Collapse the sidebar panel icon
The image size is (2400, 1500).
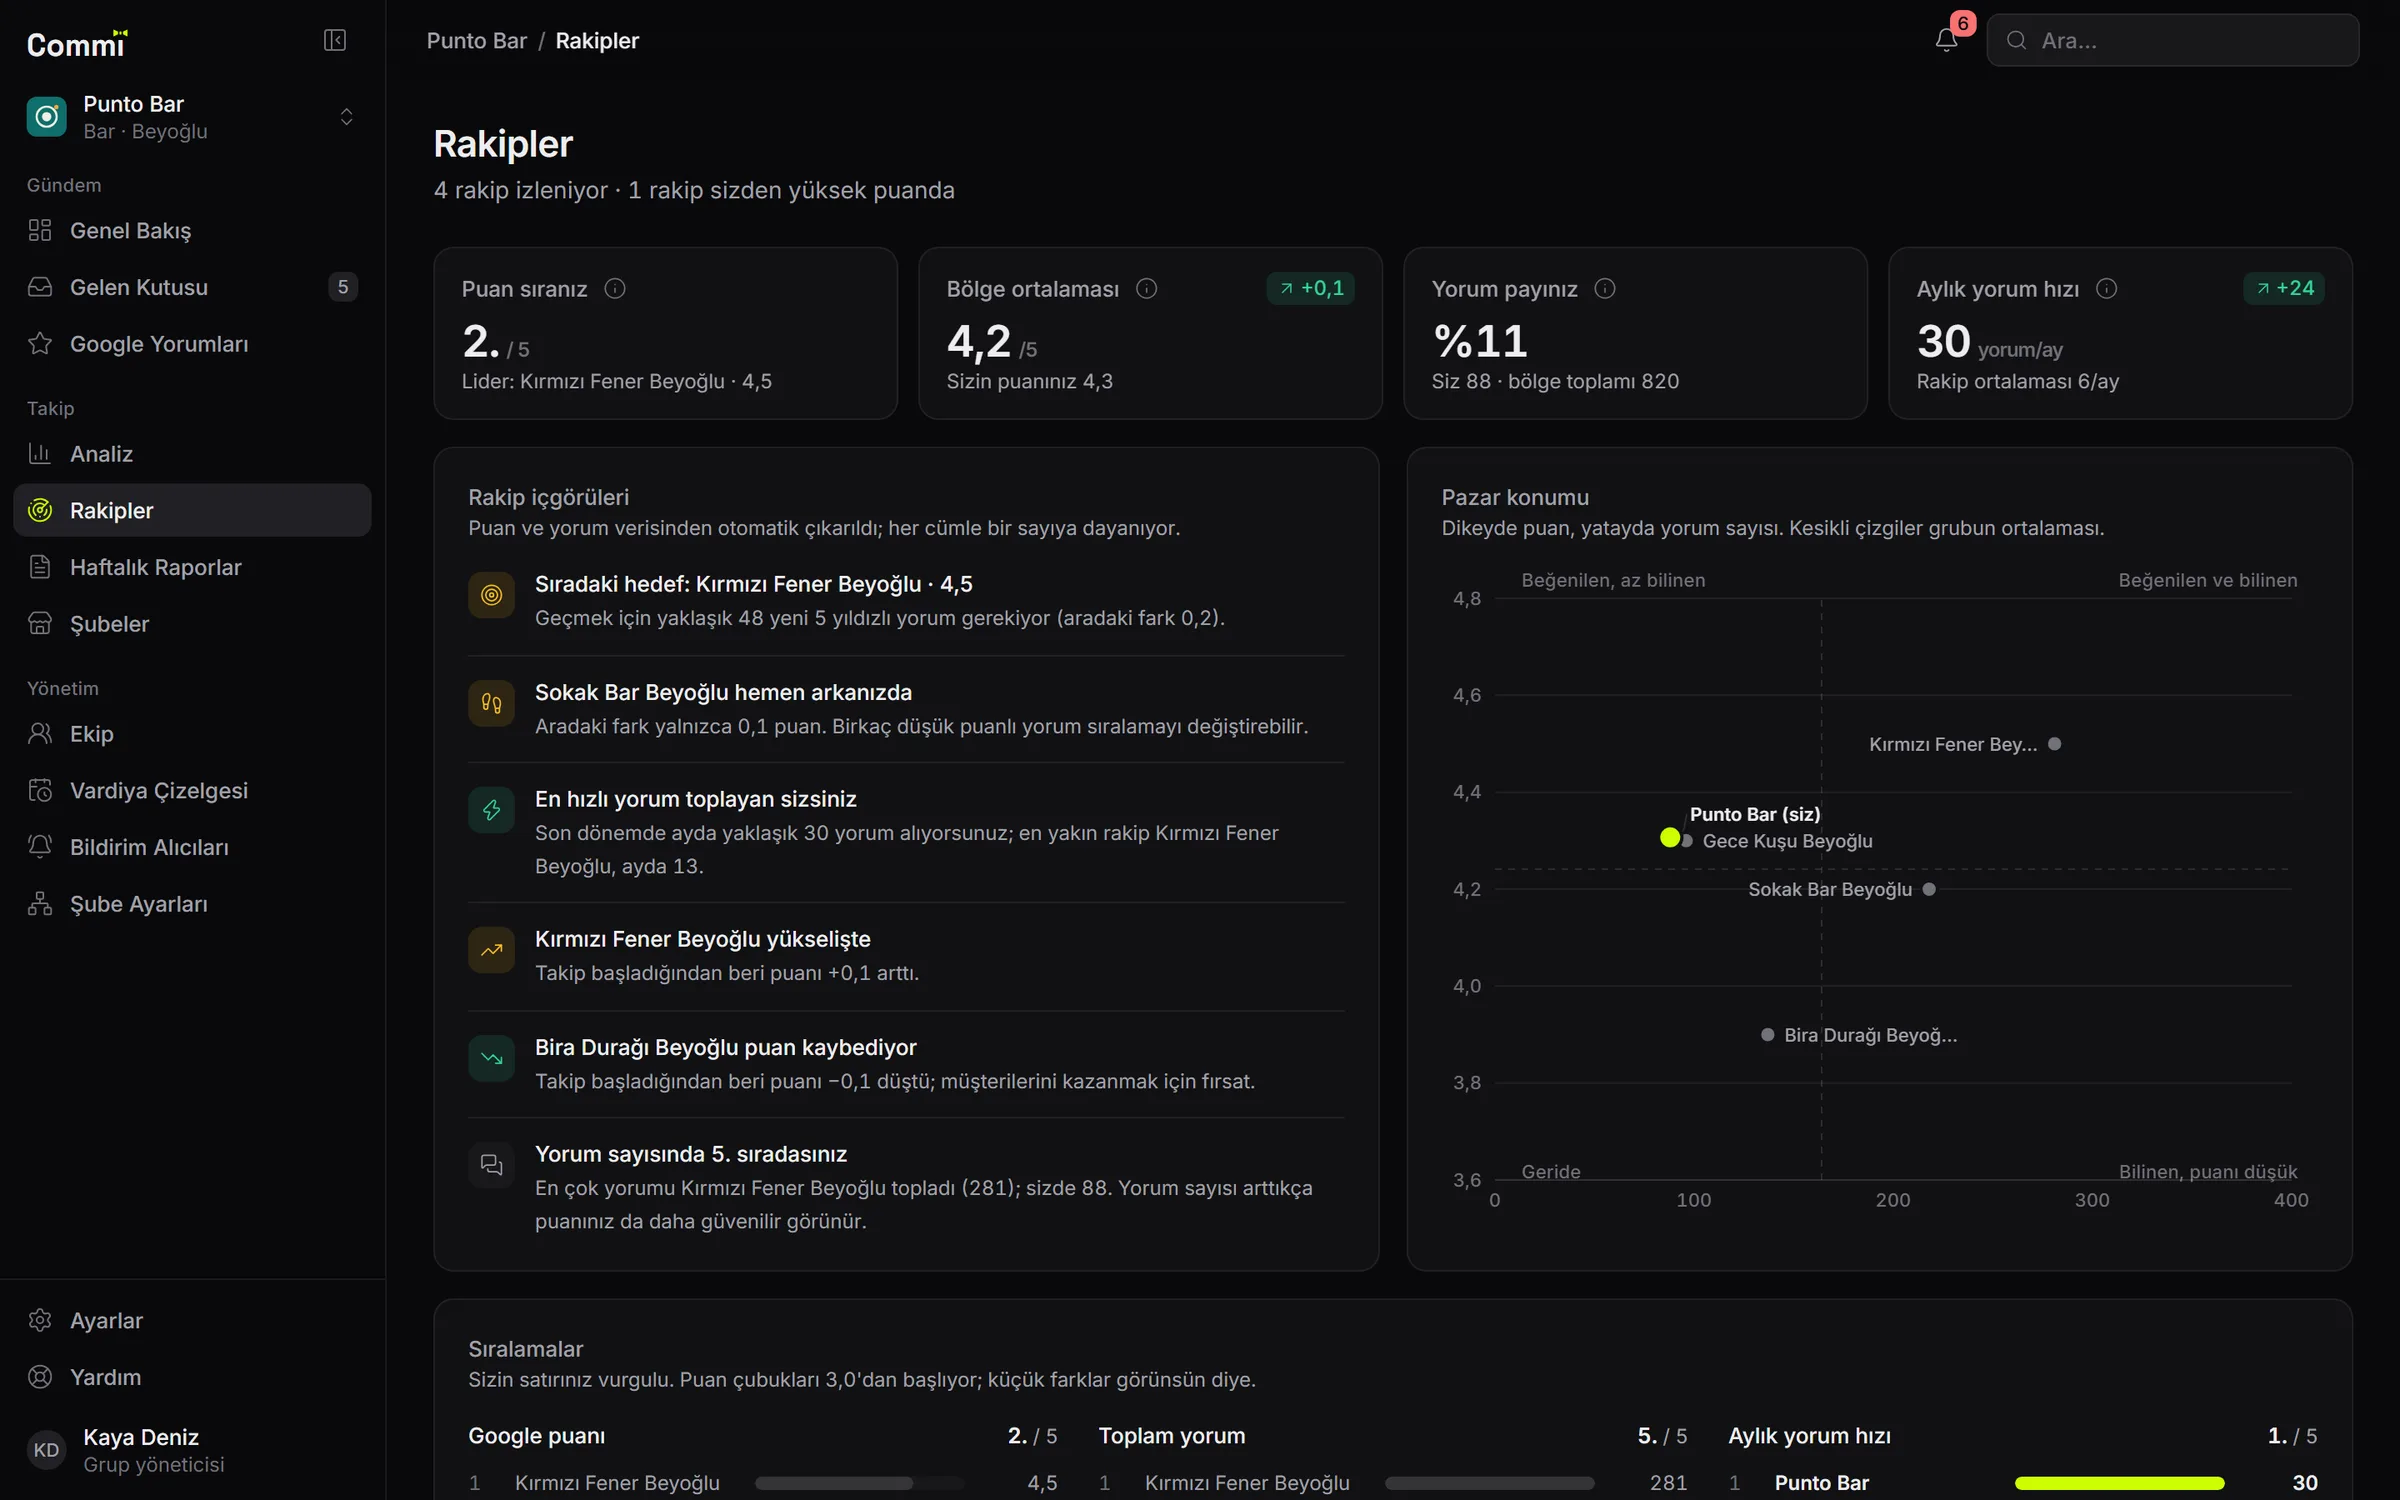click(335, 40)
